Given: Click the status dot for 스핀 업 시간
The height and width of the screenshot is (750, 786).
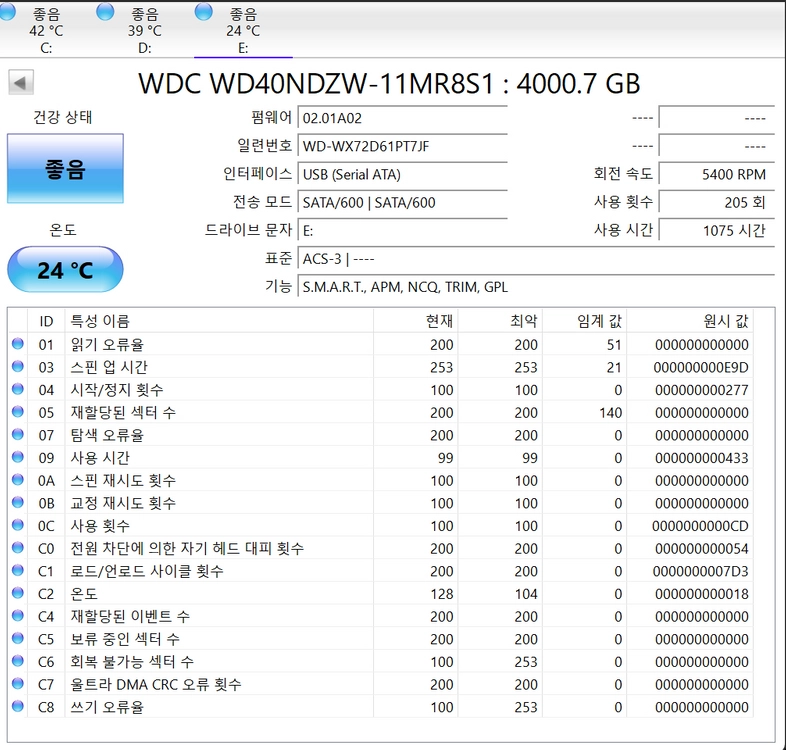Looking at the screenshot, I should 18,366.
